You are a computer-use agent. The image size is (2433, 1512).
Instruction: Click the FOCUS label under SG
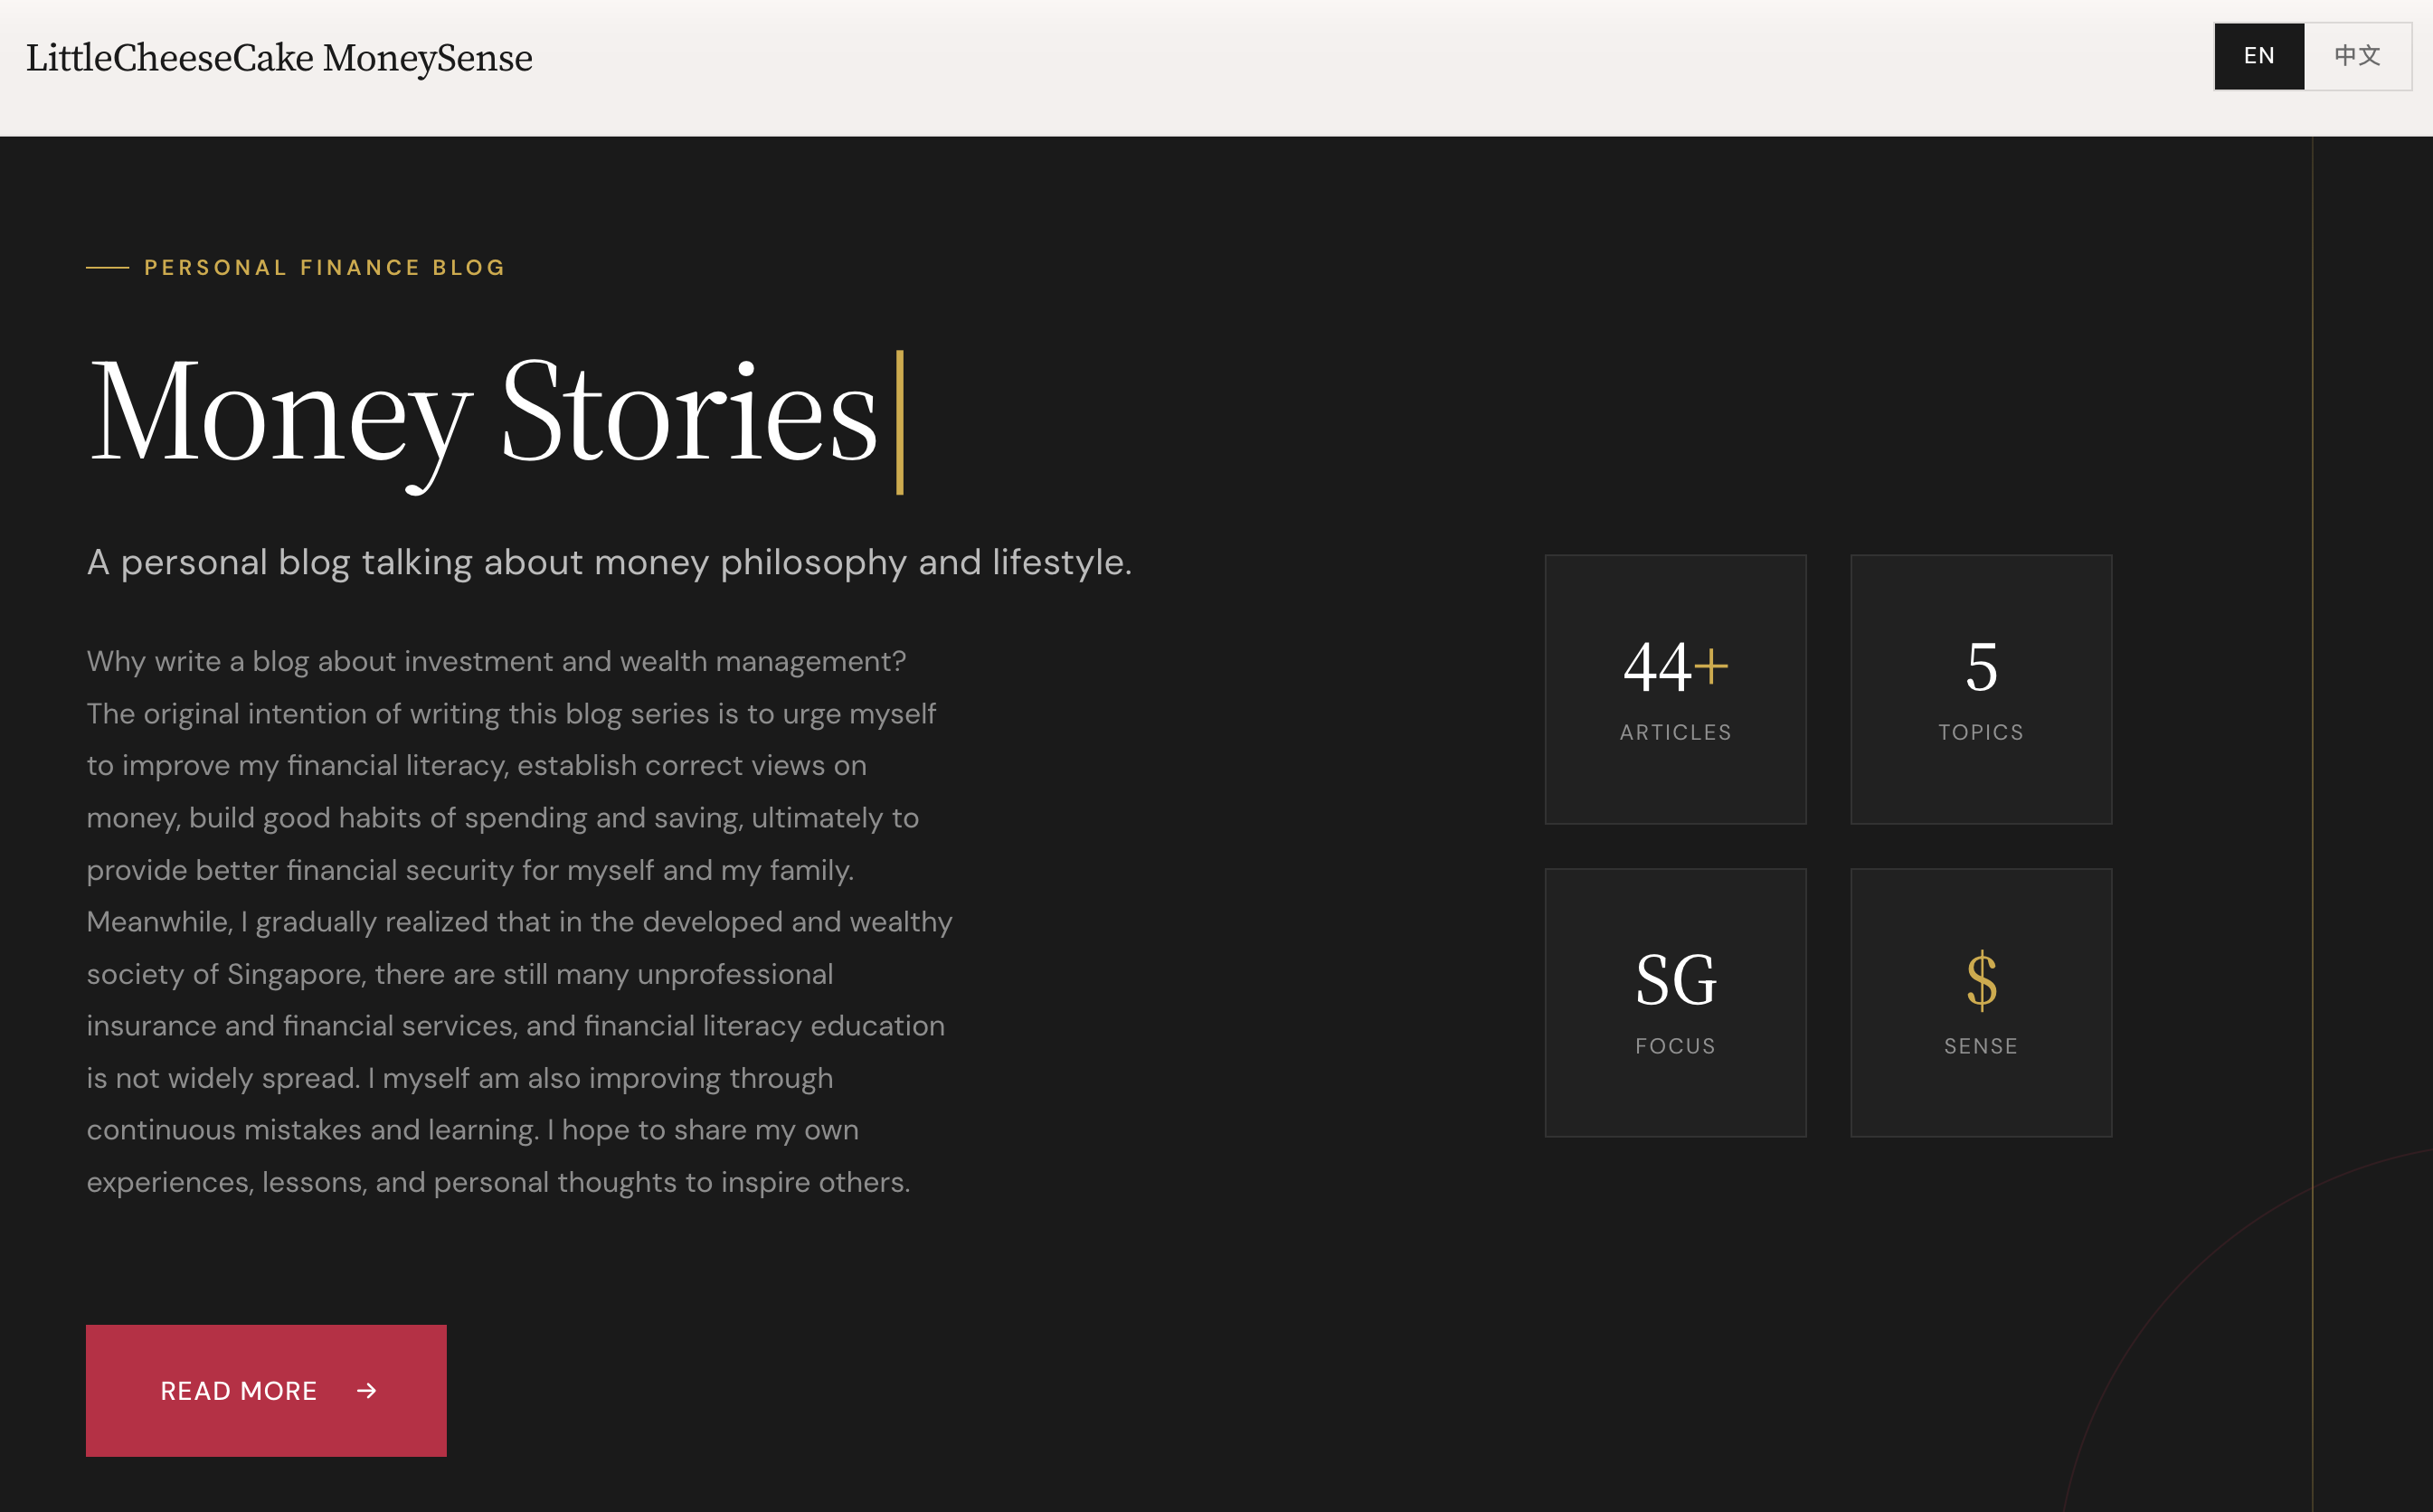(x=1675, y=1046)
